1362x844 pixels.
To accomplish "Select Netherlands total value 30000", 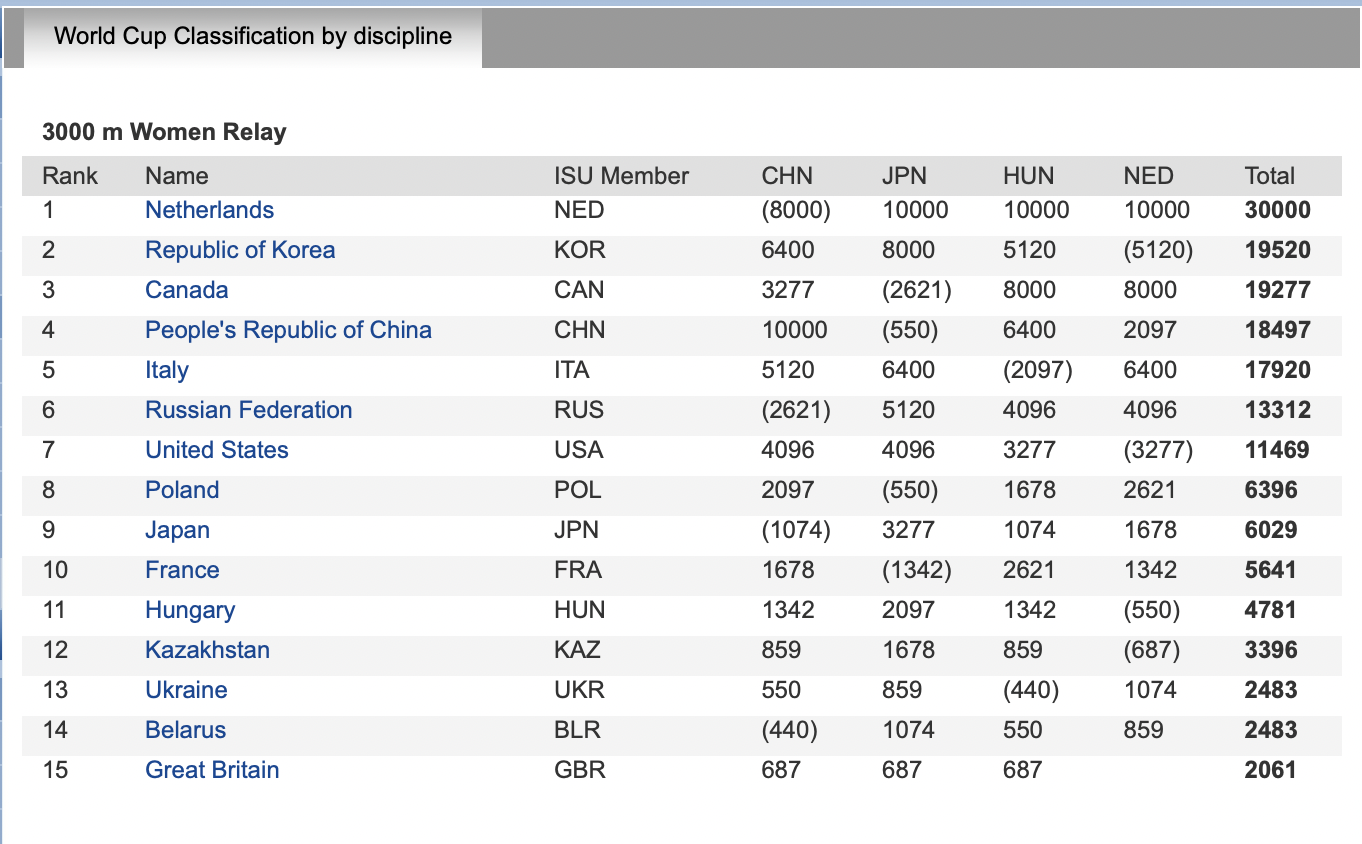I will [x=1278, y=210].
